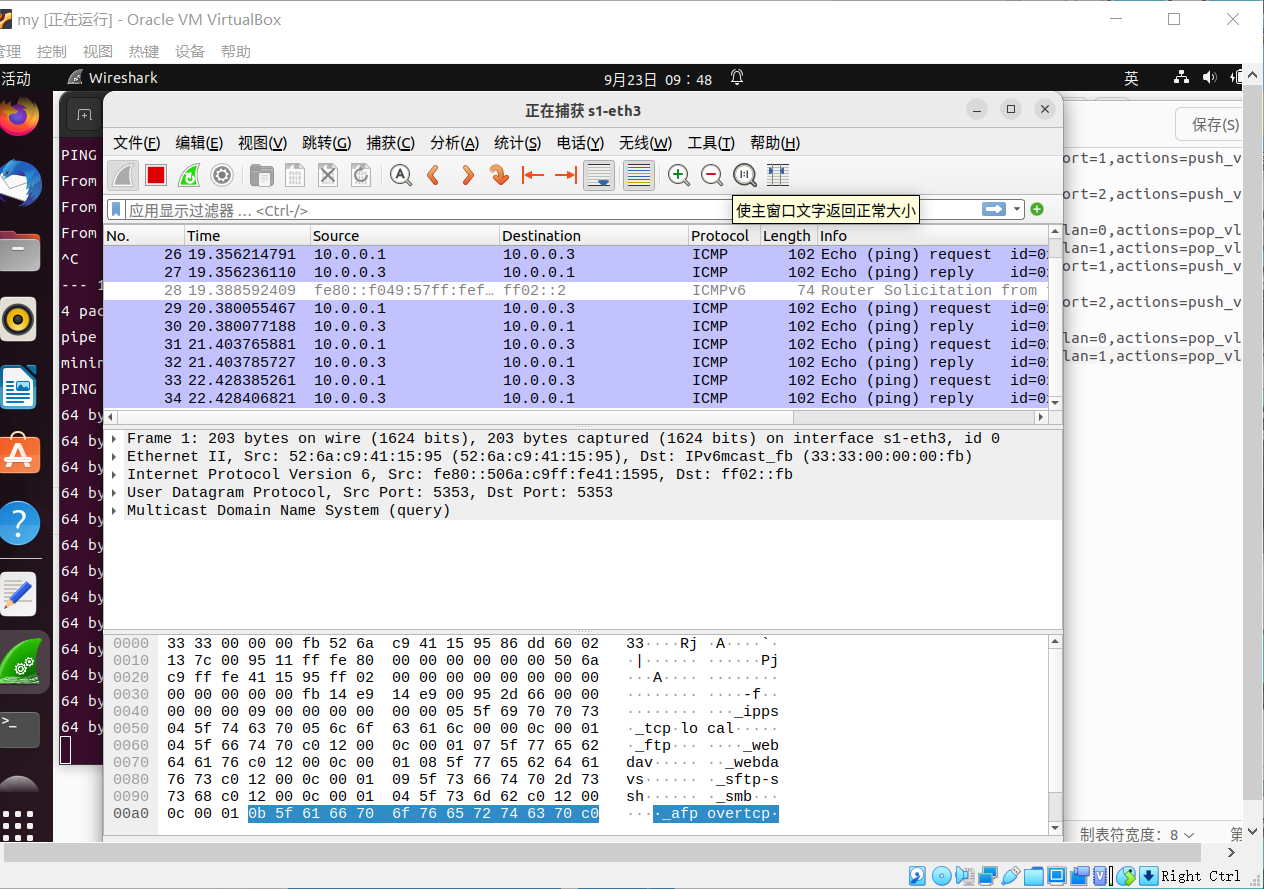The width and height of the screenshot is (1264, 889).
Task: Zoom in main window text
Action: (x=679, y=176)
